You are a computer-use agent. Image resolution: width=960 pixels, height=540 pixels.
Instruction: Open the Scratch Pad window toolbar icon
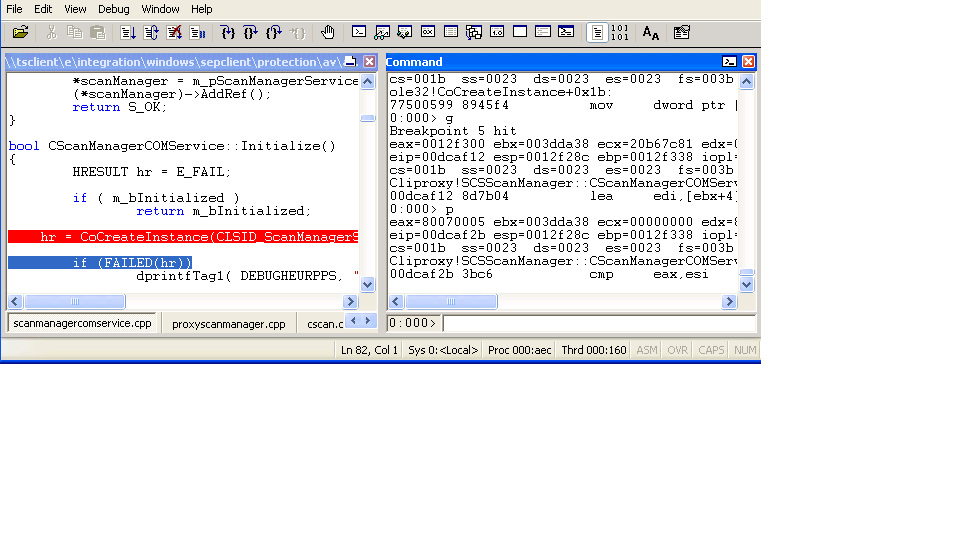pyautogui.click(x=520, y=32)
